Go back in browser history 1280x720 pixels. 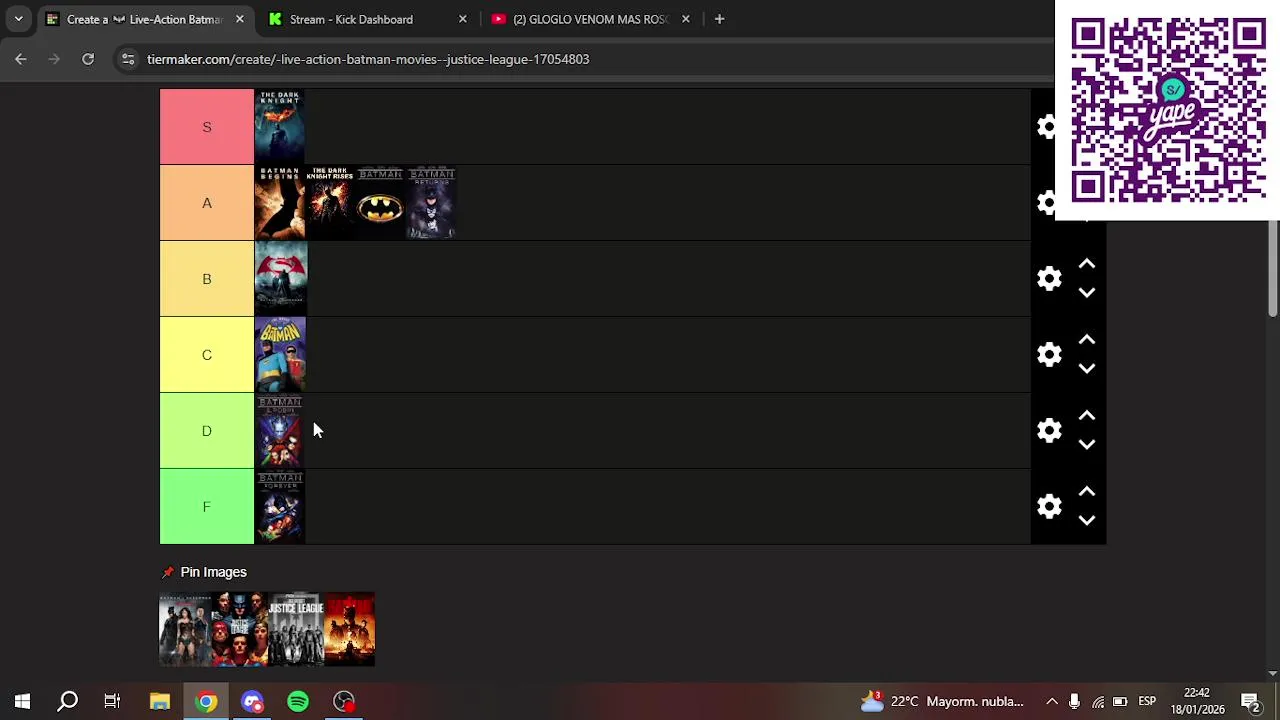pos(21,59)
